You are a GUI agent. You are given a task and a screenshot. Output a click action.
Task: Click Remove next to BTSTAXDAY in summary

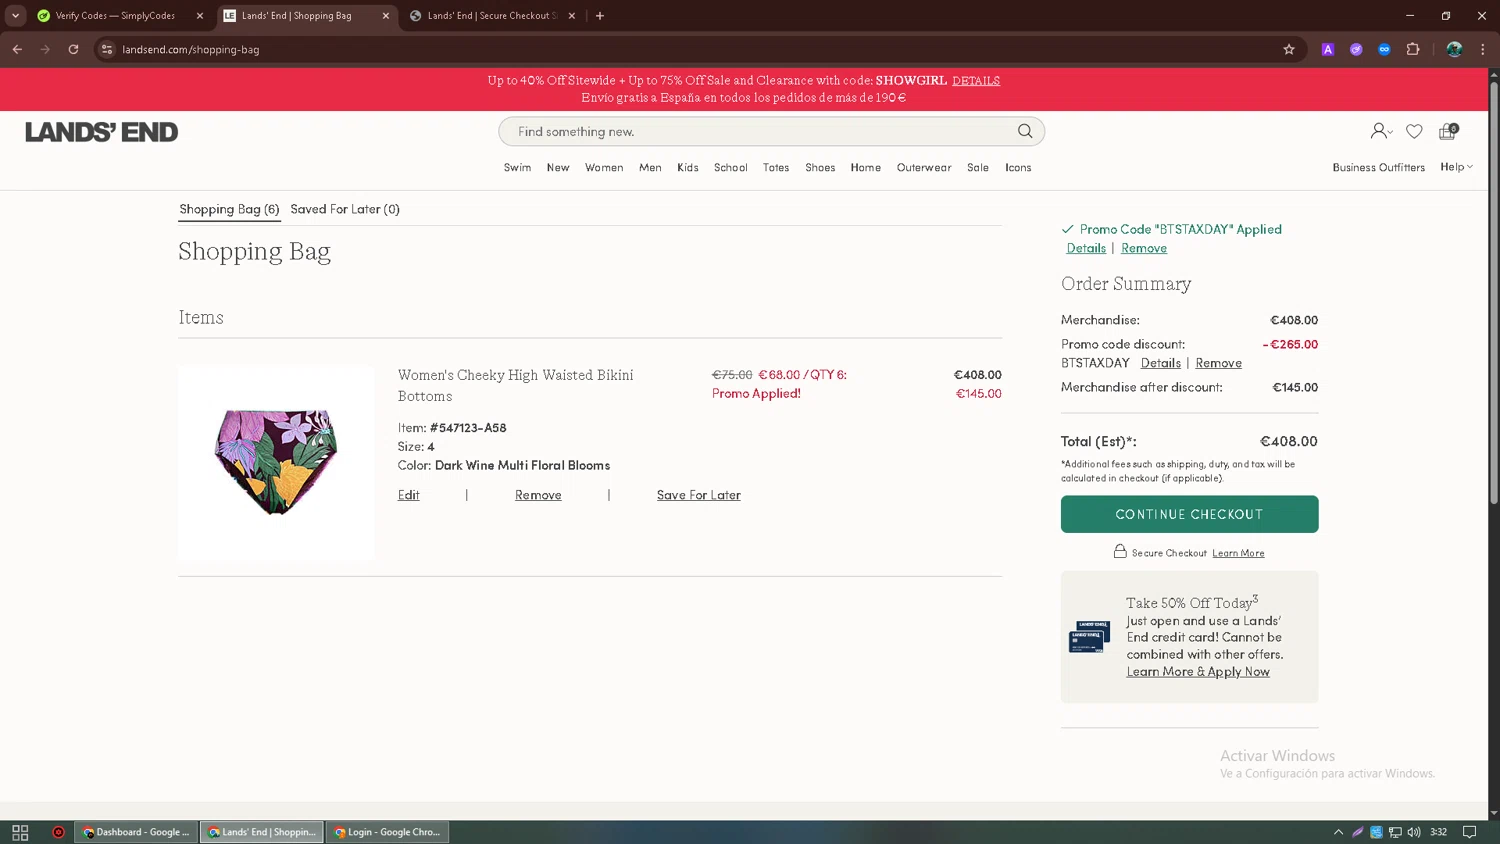[1218, 363]
